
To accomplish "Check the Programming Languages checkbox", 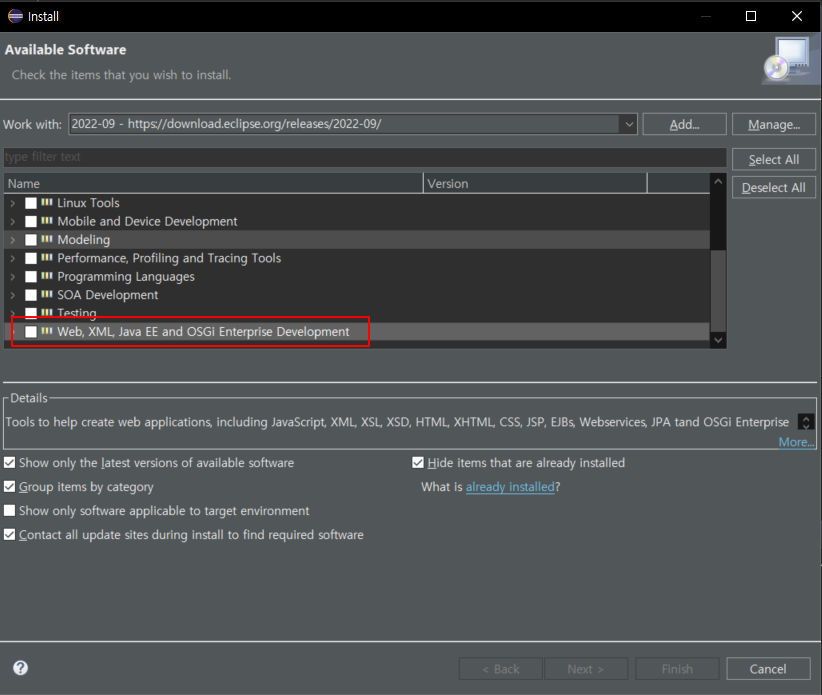I will point(31,276).
